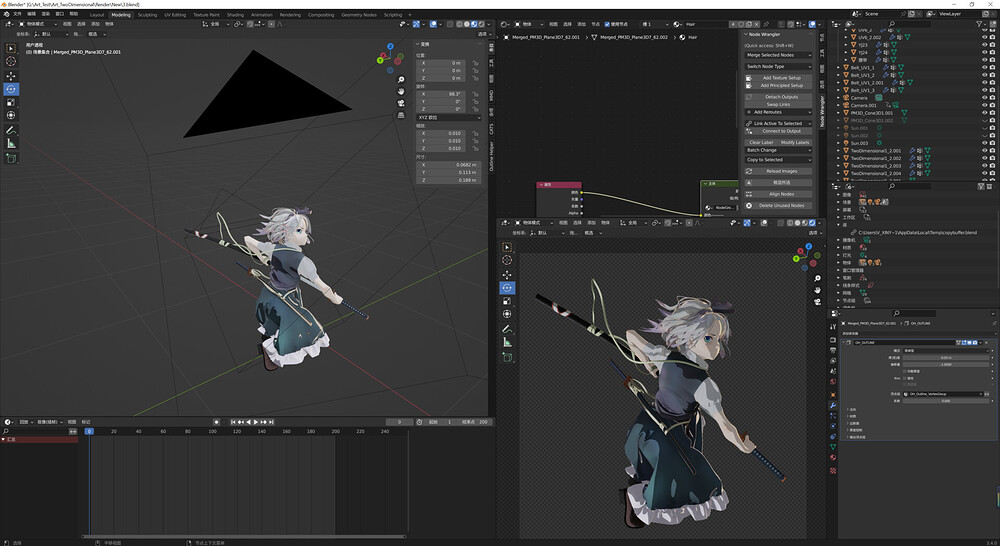This screenshot has height=546, width=1000.
Task: Open the Tool settings tab in Properties
Action: (833, 326)
